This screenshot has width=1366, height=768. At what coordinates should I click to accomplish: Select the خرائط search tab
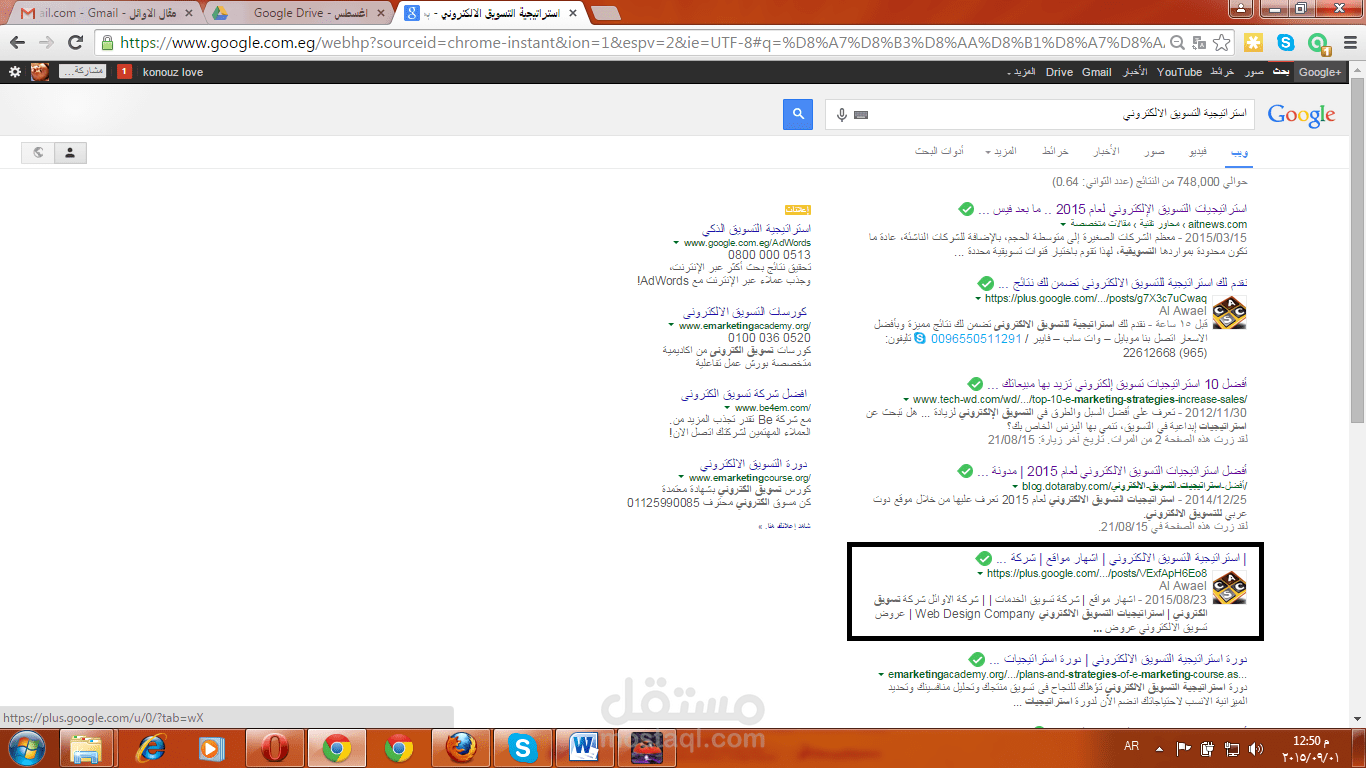point(1056,151)
